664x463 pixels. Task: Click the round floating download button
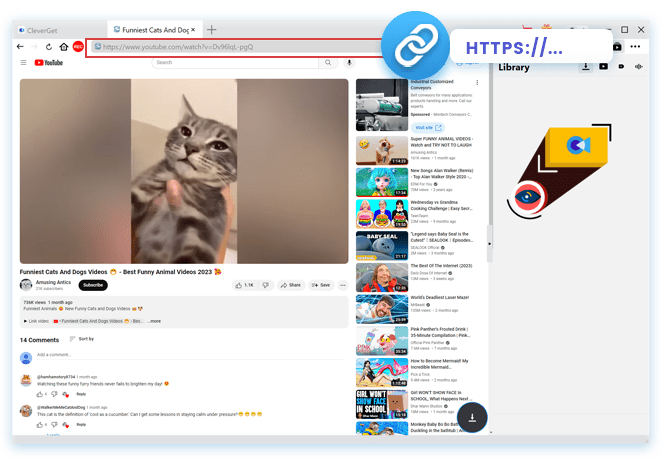coord(473,418)
